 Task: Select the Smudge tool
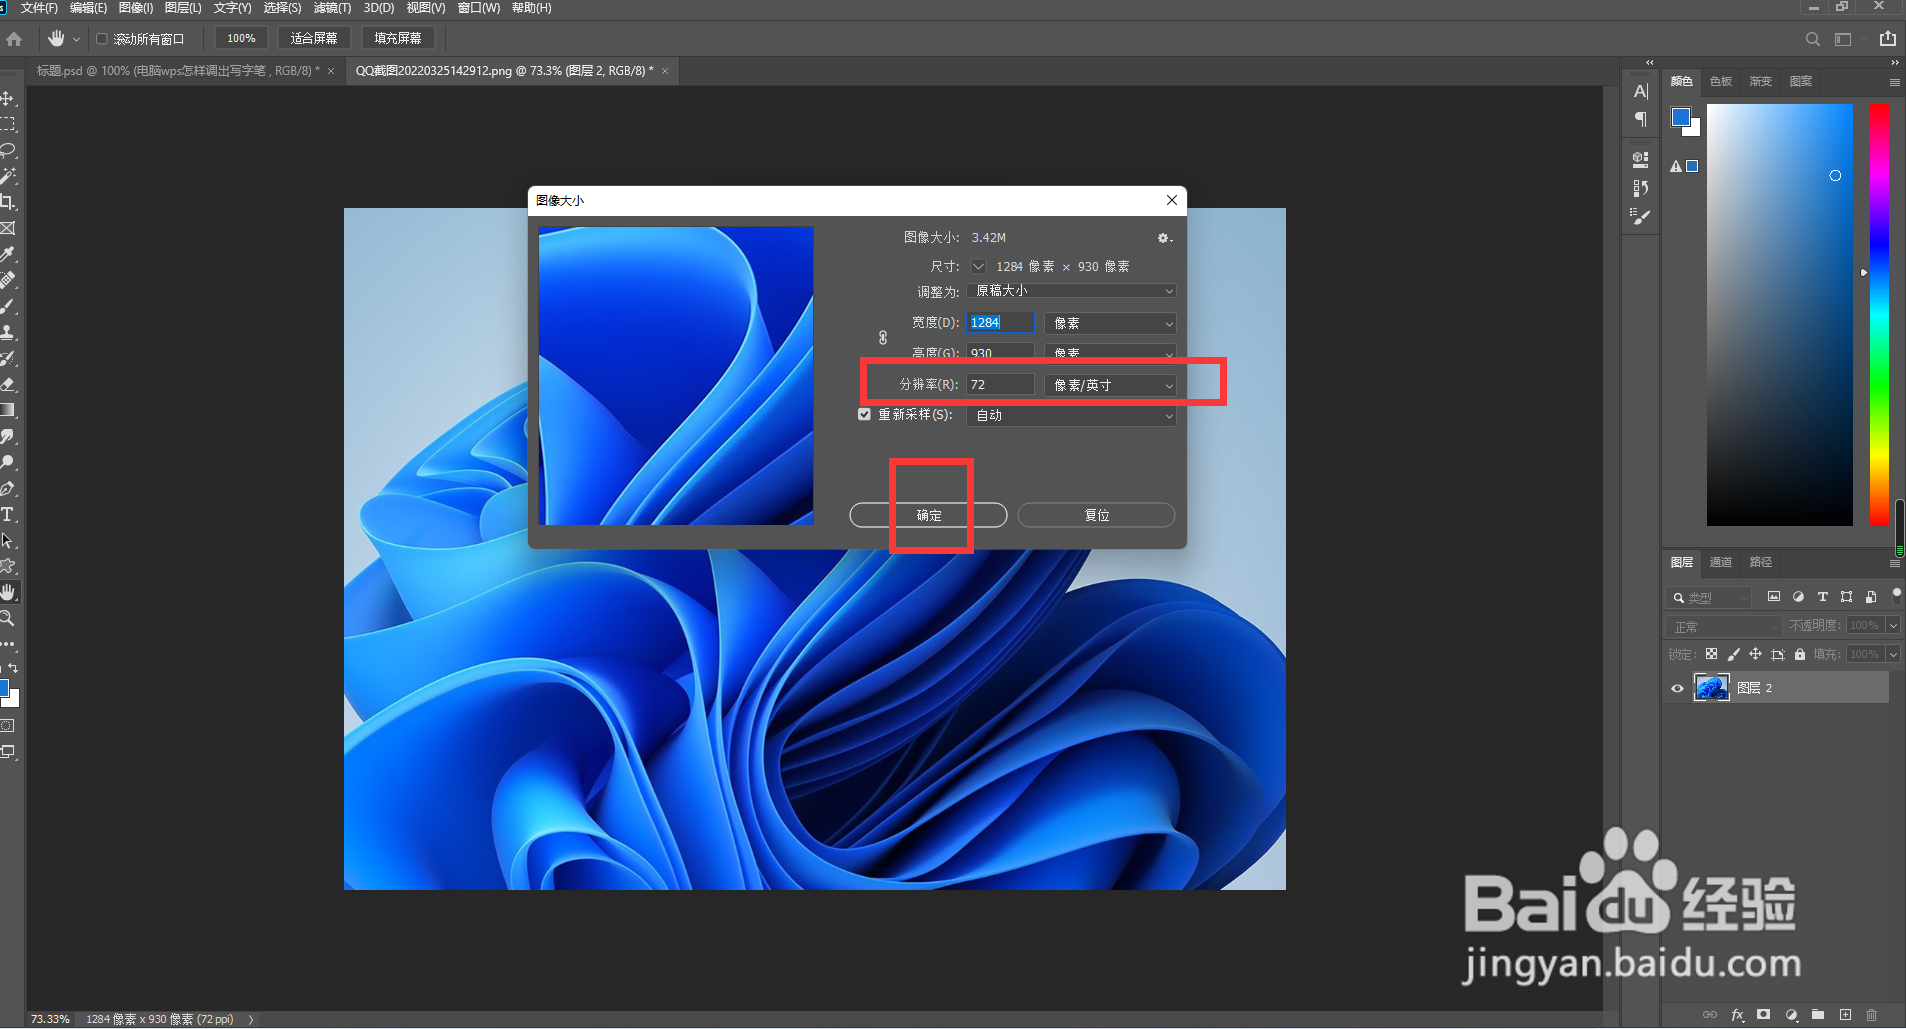(x=8, y=436)
